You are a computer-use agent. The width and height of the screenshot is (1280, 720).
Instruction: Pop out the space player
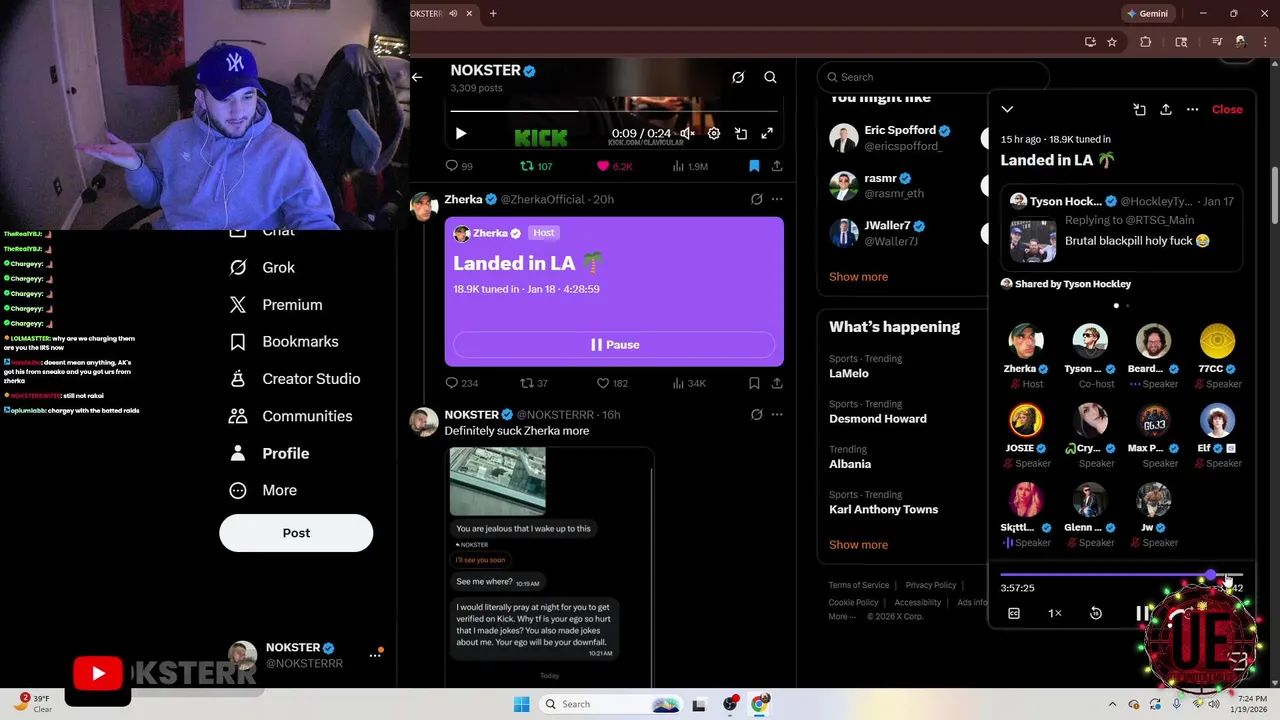1140,109
